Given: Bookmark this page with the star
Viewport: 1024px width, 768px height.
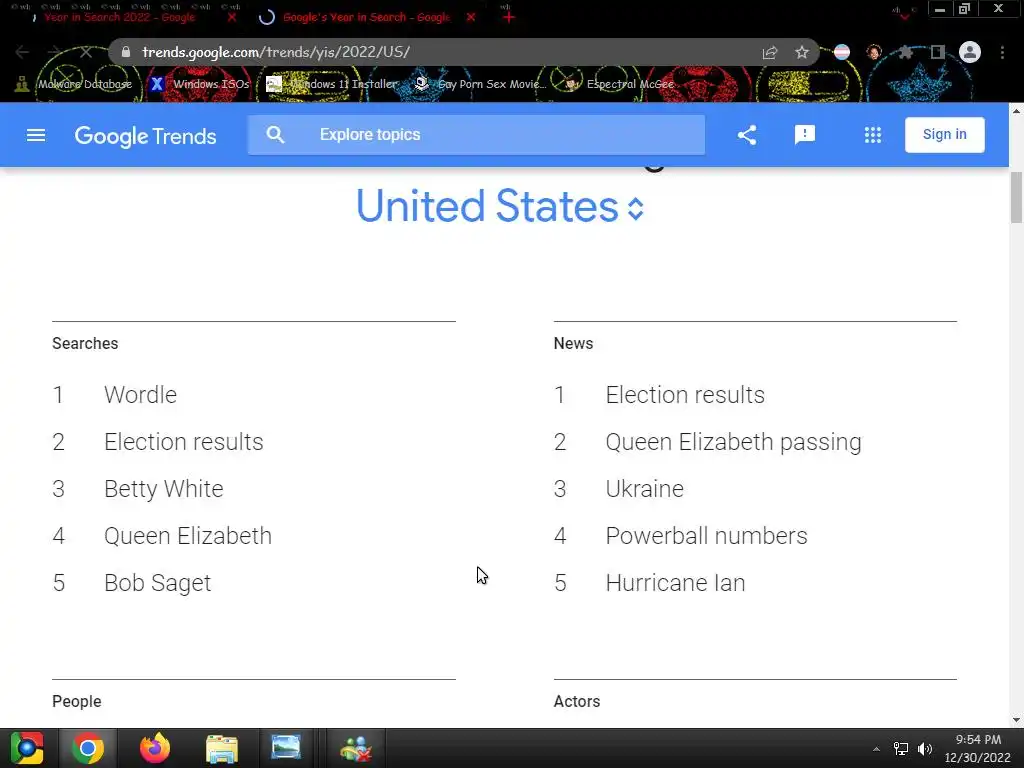Looking at the screenshot, I should pos(802,53).
